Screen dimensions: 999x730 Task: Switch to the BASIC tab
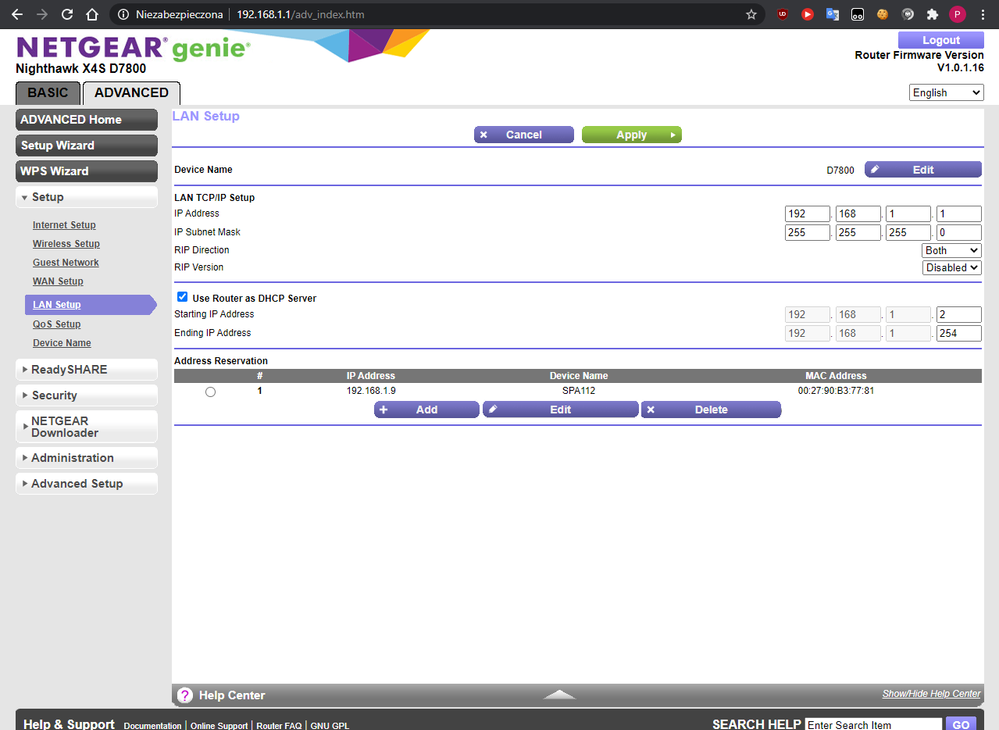(x=48, y=93)
